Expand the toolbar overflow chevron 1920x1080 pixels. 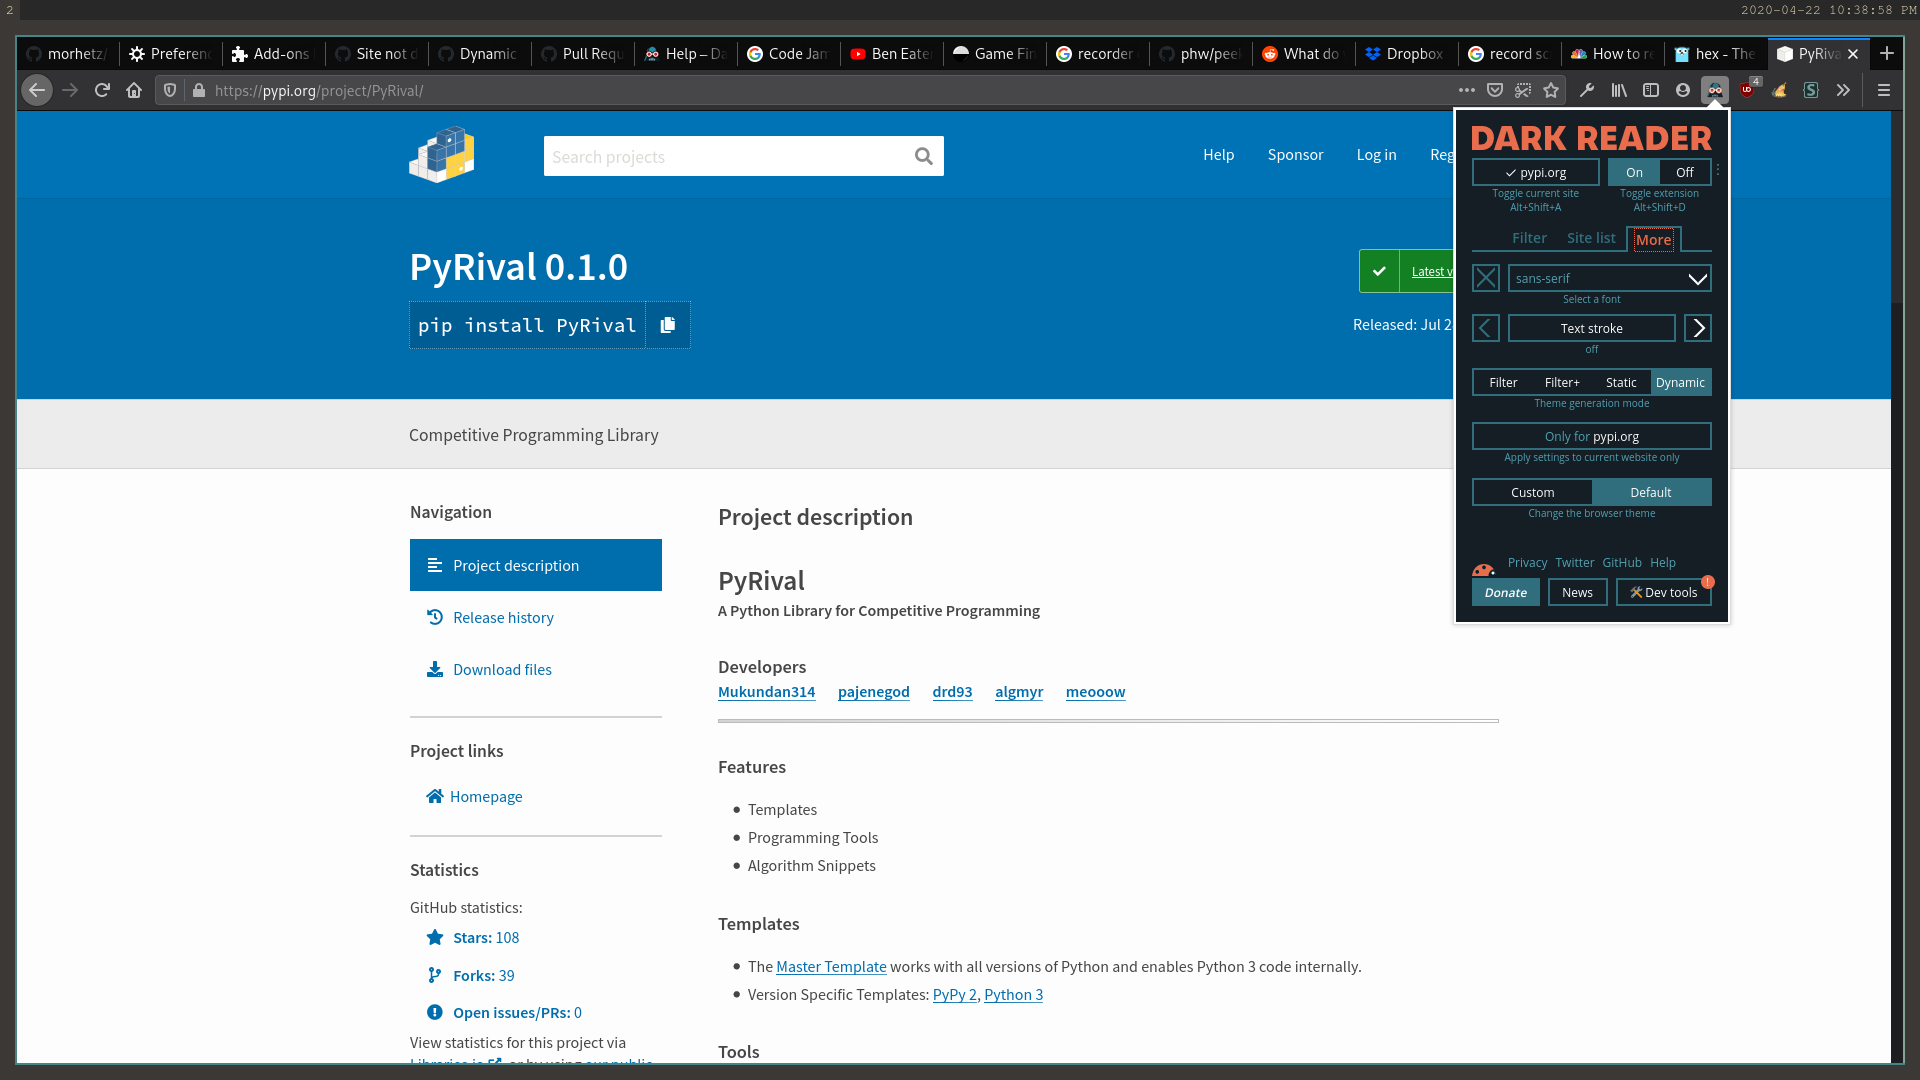click(1843, 90)
